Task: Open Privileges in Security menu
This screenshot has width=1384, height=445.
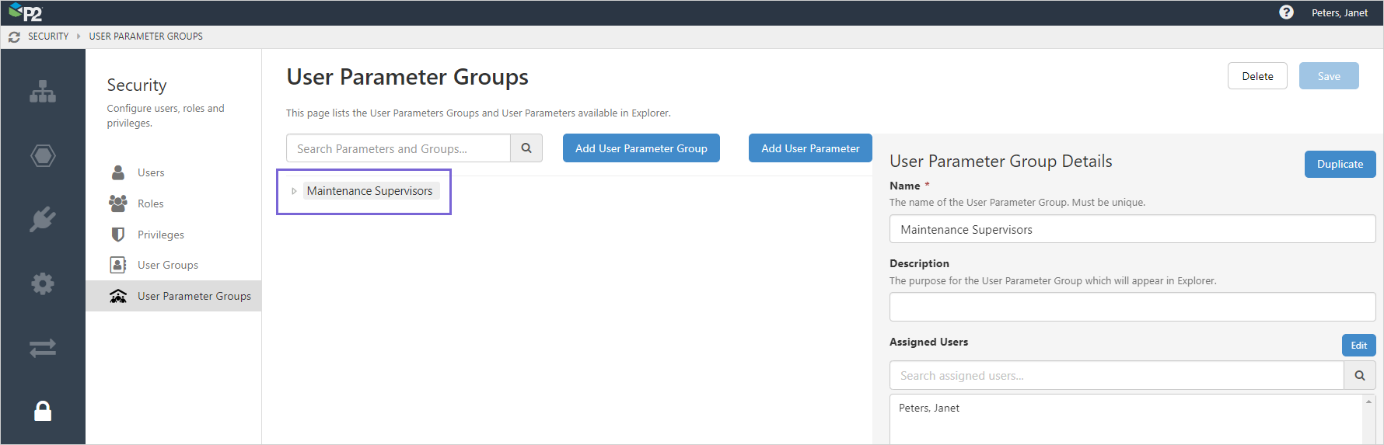Action: (x=160, y=235)
